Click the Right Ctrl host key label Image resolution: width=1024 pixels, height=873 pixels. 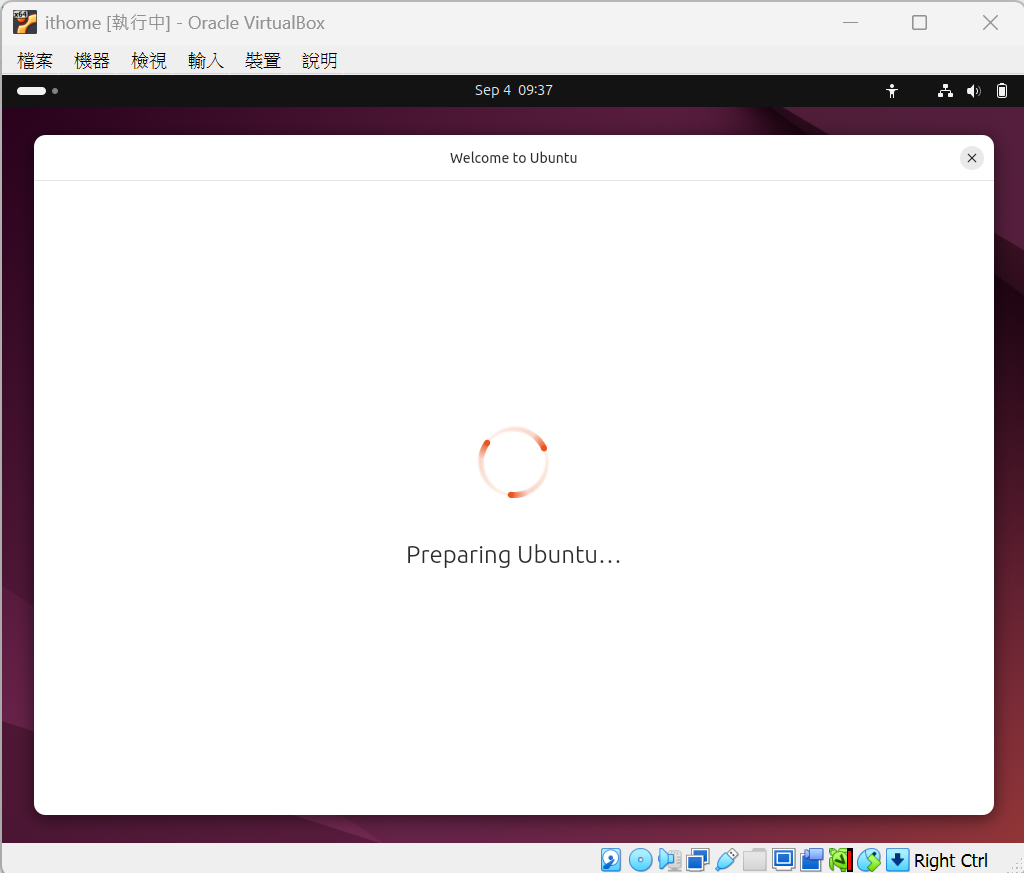950,860
